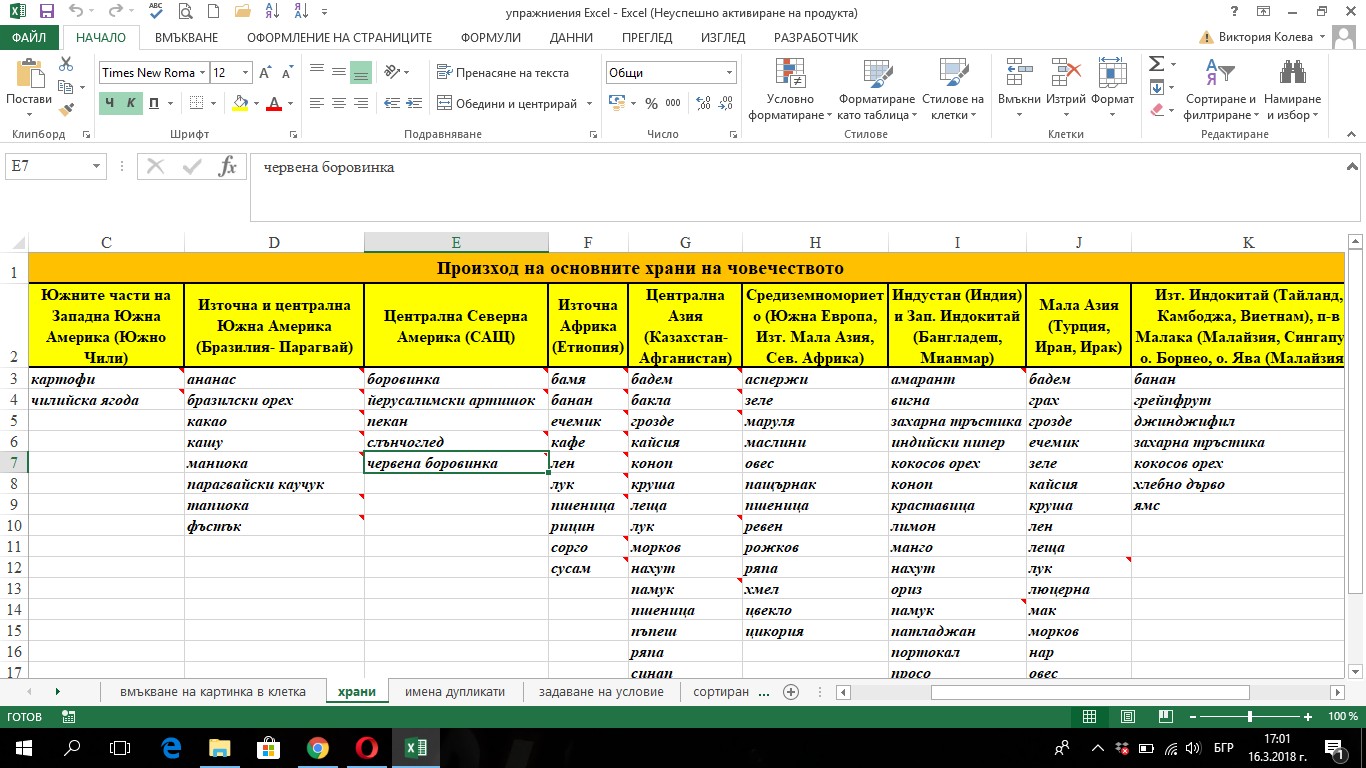Screen dimensions: 1366x768
Task: Apply percent style to cell
Action: pyautogui.click(x=652, y=103)
